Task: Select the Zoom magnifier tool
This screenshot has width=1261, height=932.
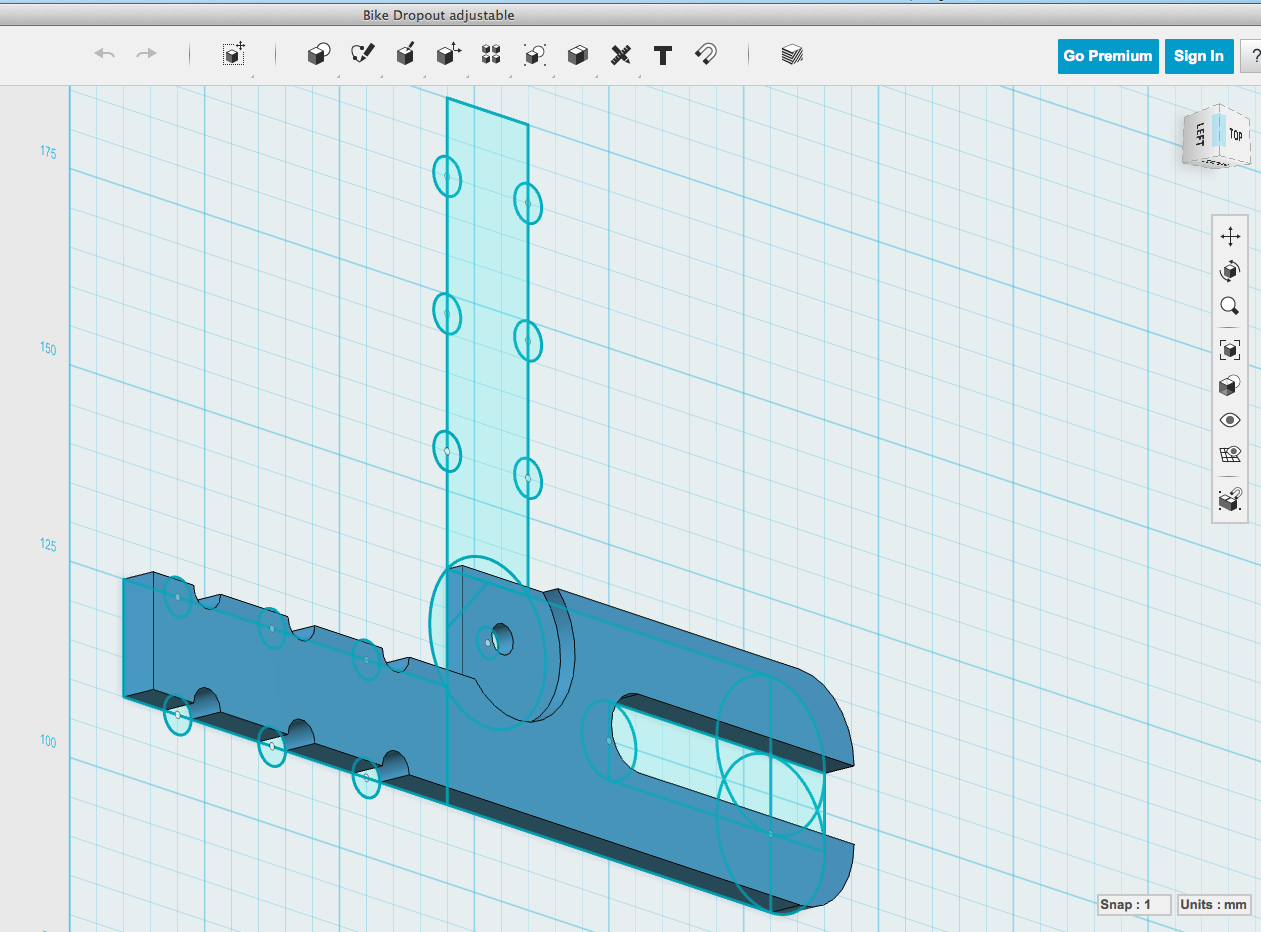Action: (1230, 306)
